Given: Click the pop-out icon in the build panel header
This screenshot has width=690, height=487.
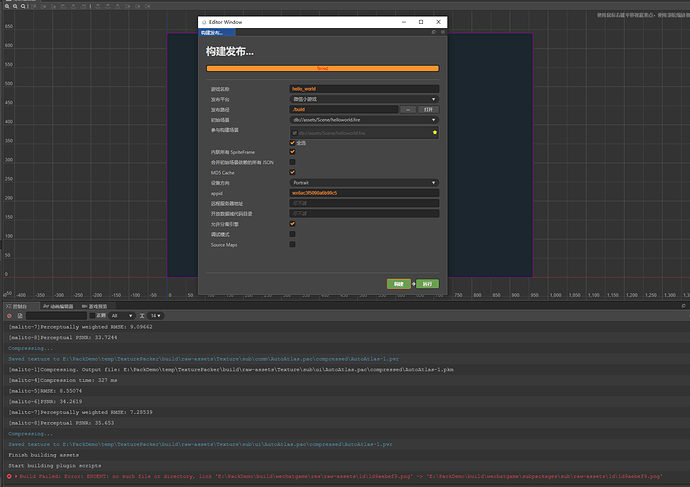Looking at the screenshot, I should click(433, 33).
